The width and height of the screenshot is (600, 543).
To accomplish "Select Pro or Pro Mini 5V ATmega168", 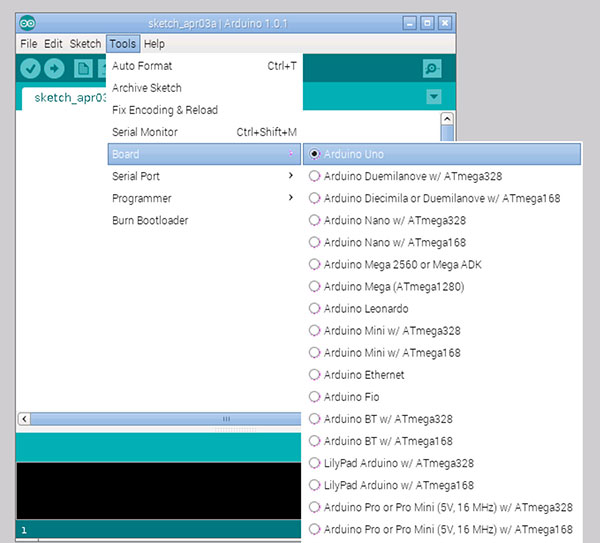I will pos(442,530).
